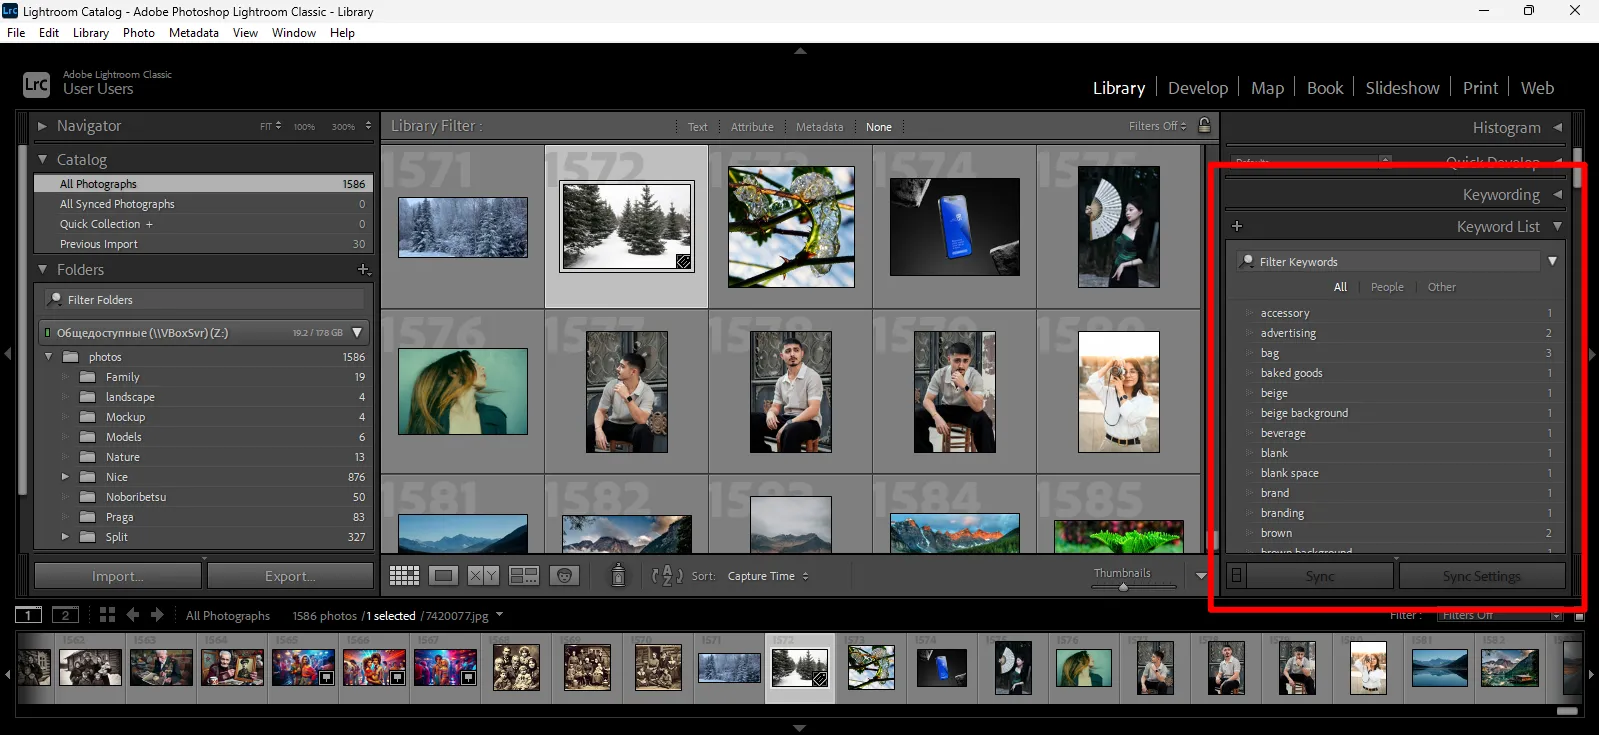
Task: Open the Filters Off preset dropdown in Library Filter
Action: [1157, 126]
